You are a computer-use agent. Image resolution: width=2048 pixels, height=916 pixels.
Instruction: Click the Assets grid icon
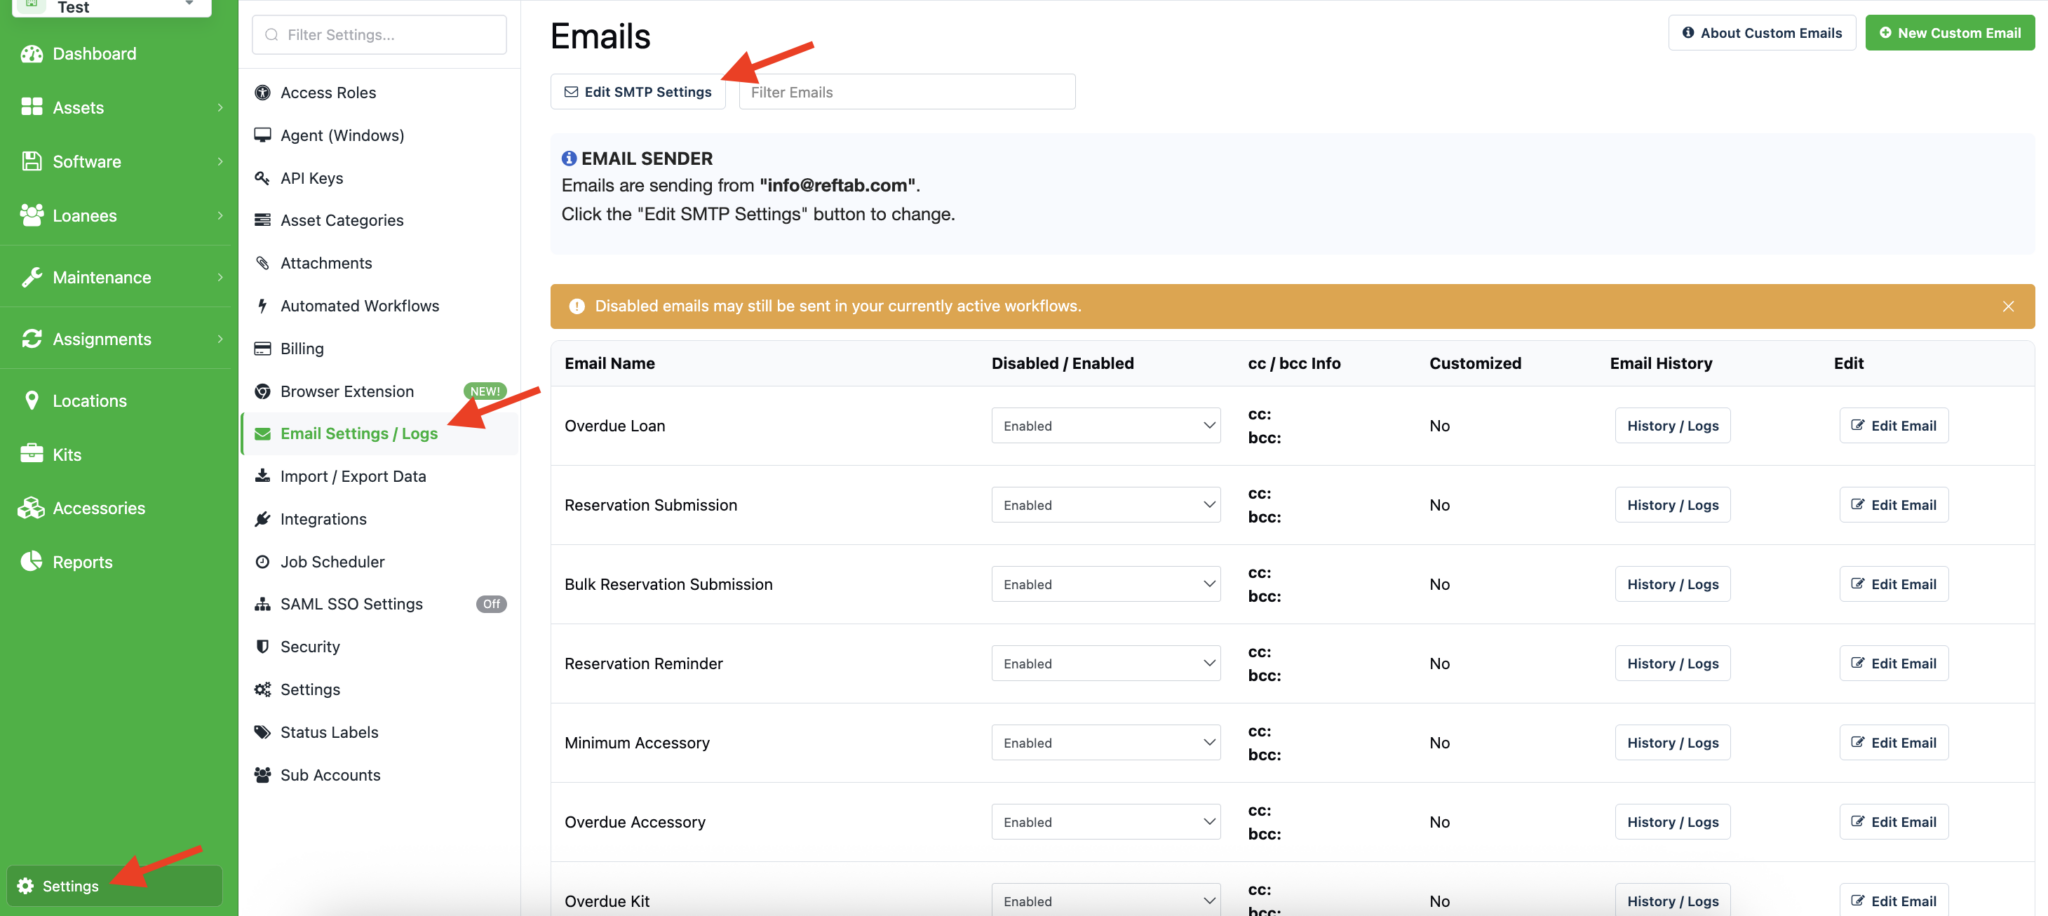pos(32,107)
